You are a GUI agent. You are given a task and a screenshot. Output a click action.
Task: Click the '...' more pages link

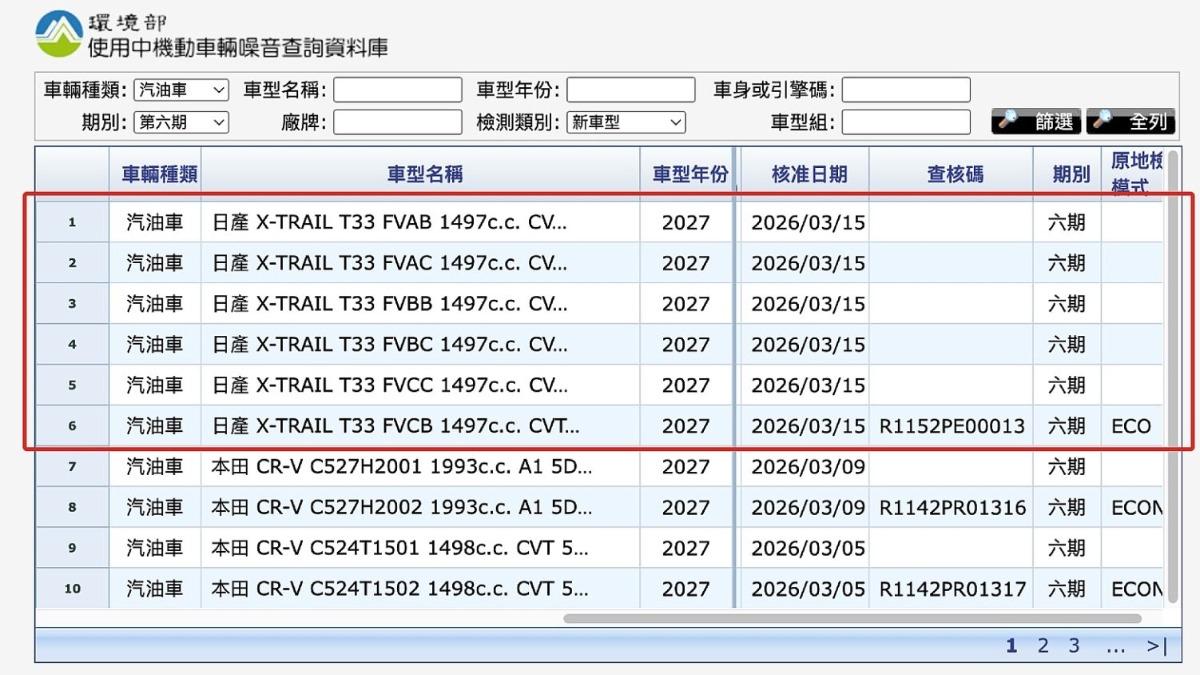point(1116,647)
